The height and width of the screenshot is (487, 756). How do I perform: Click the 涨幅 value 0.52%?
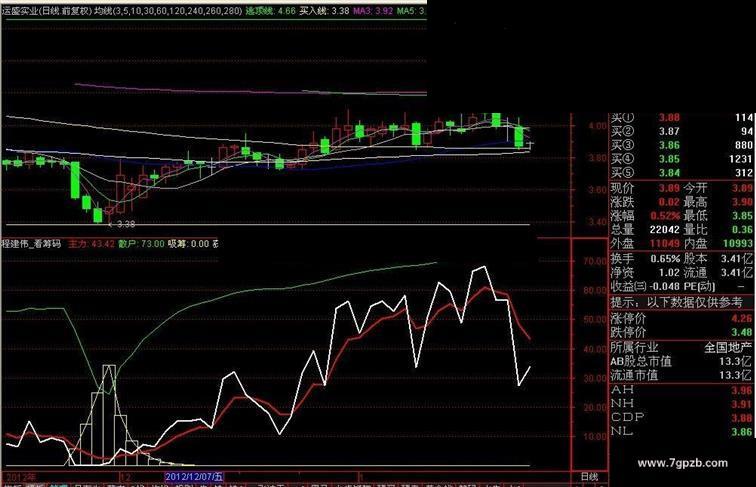point(665,216)
